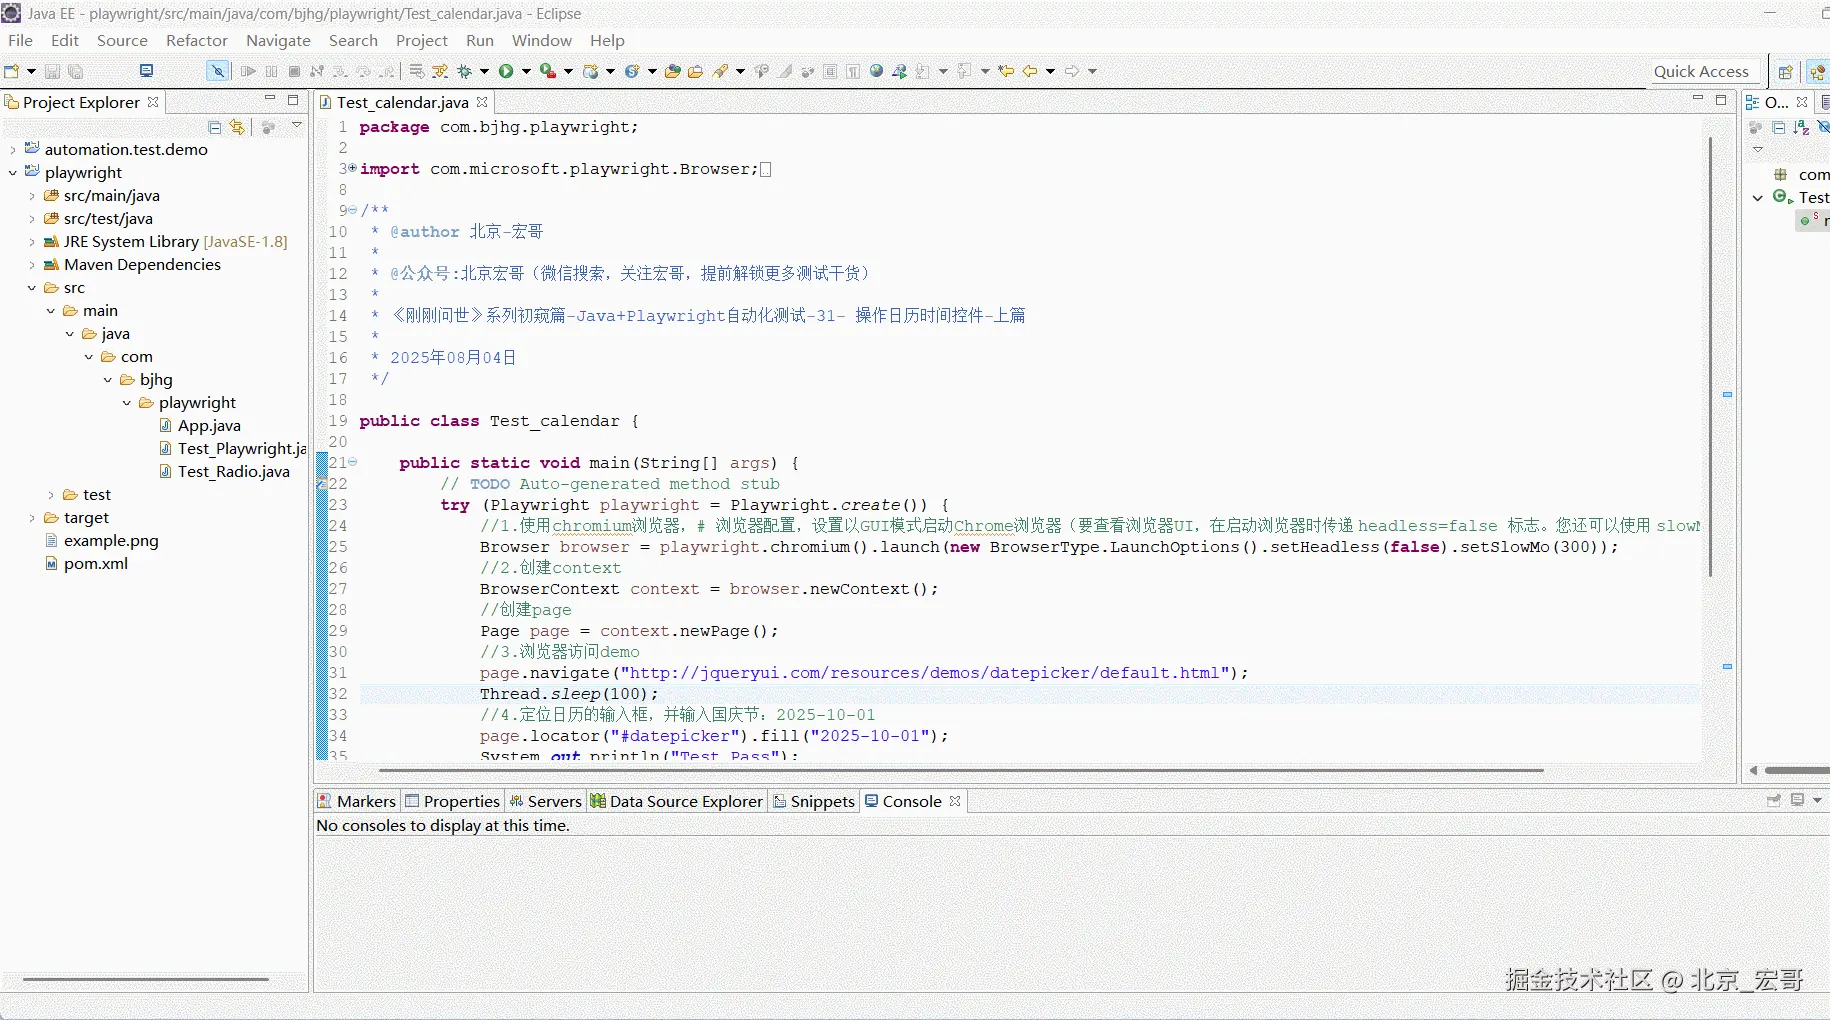Click the Terminate stop square icon
The width and height of the screenshot is (1830, 1020).
(x=294, y=71)
